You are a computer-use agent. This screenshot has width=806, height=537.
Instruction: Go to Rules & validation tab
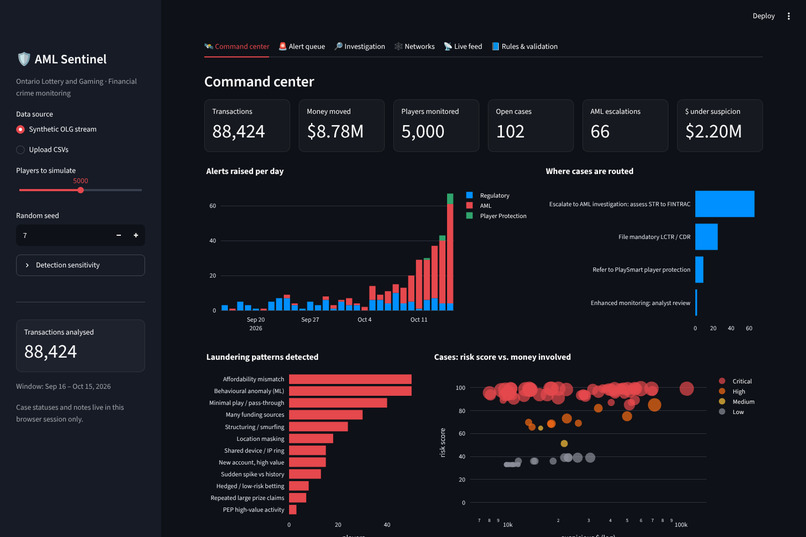[x=525, y=46]
